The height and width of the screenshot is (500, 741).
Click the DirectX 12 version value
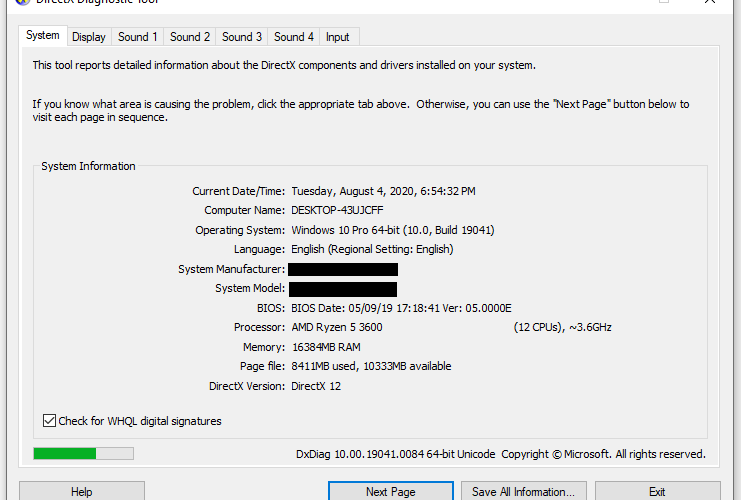pos(316,387)
